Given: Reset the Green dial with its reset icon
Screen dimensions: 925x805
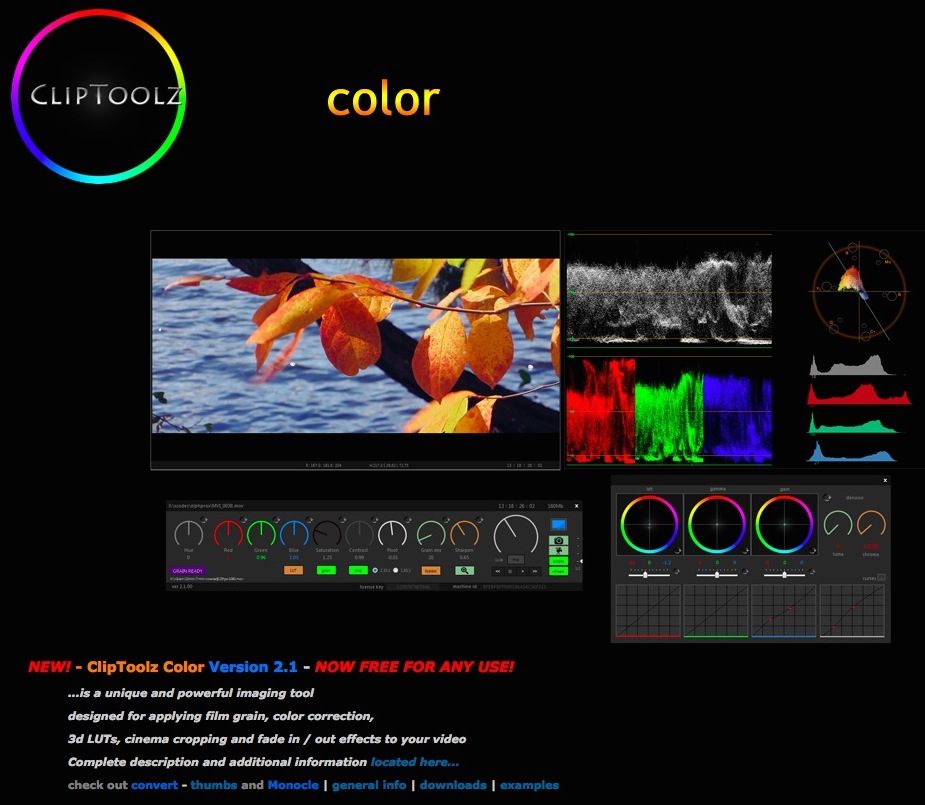Looking at the screenshot, I should (275, 520).
